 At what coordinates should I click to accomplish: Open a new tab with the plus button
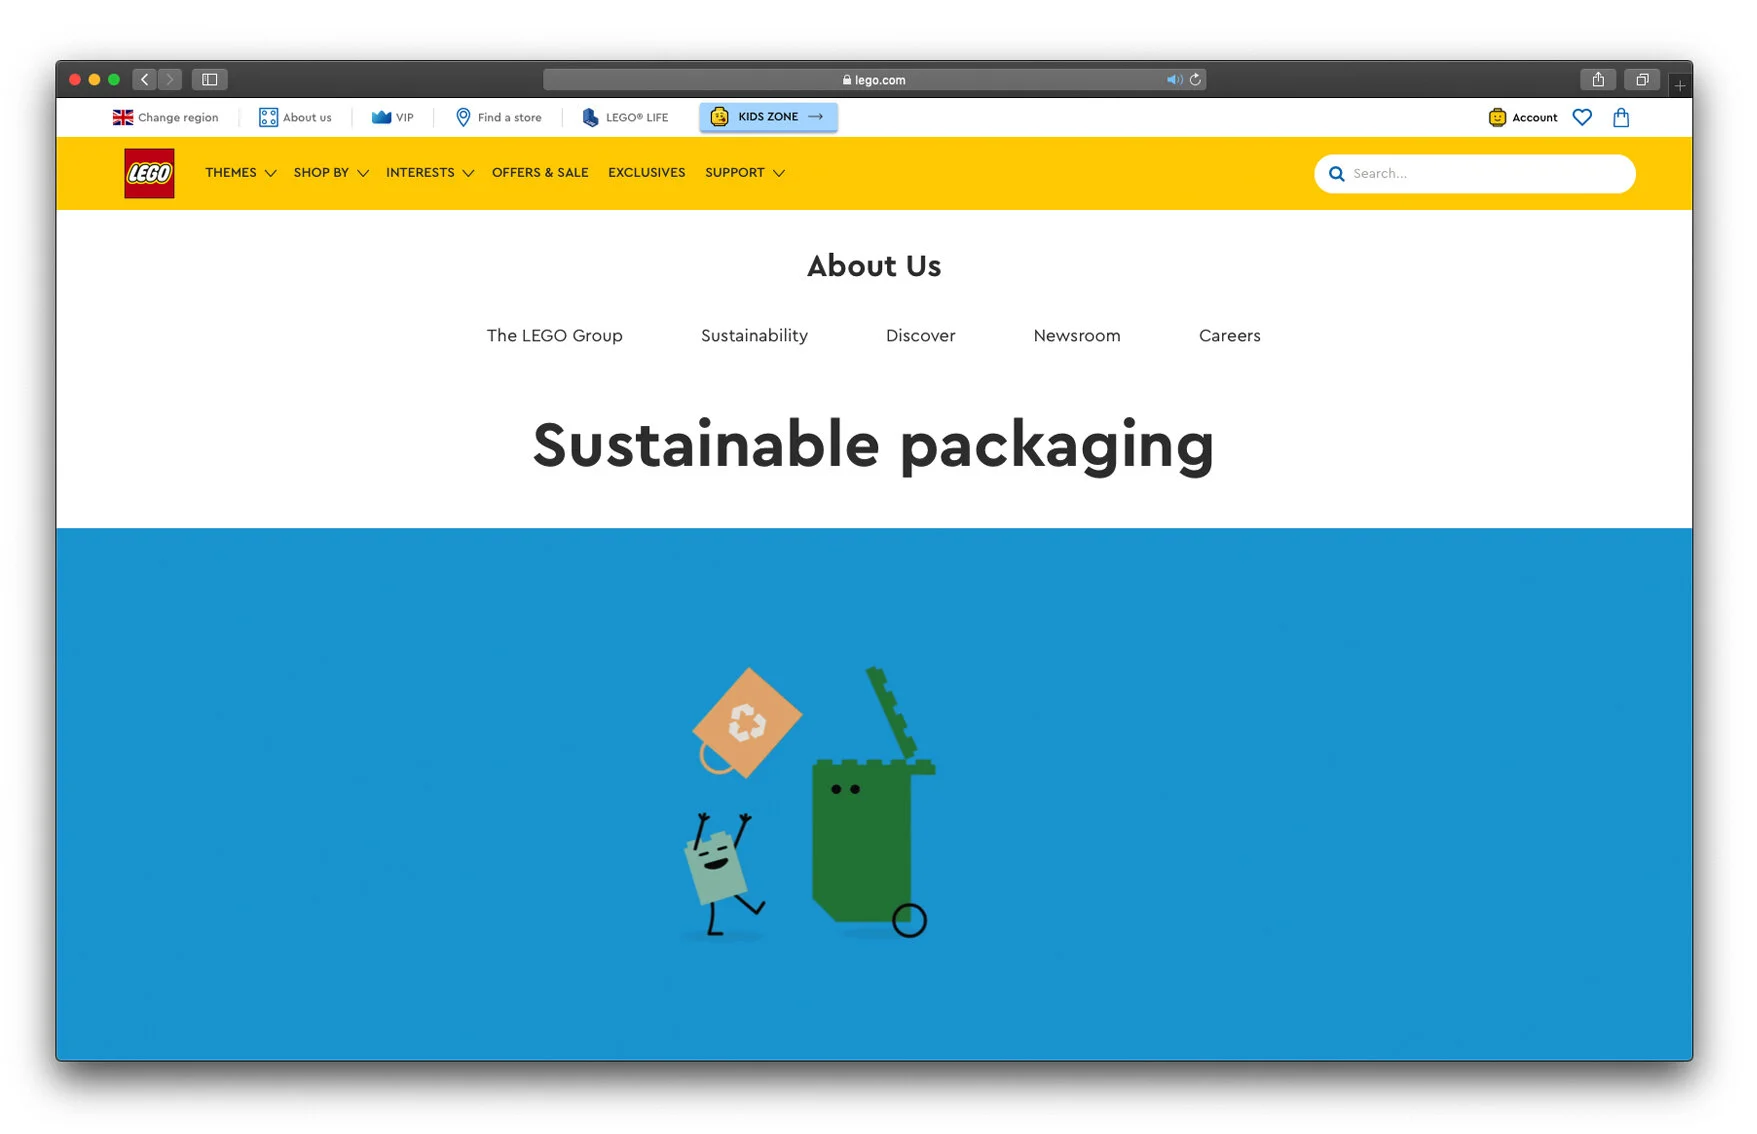[1680, 86]
